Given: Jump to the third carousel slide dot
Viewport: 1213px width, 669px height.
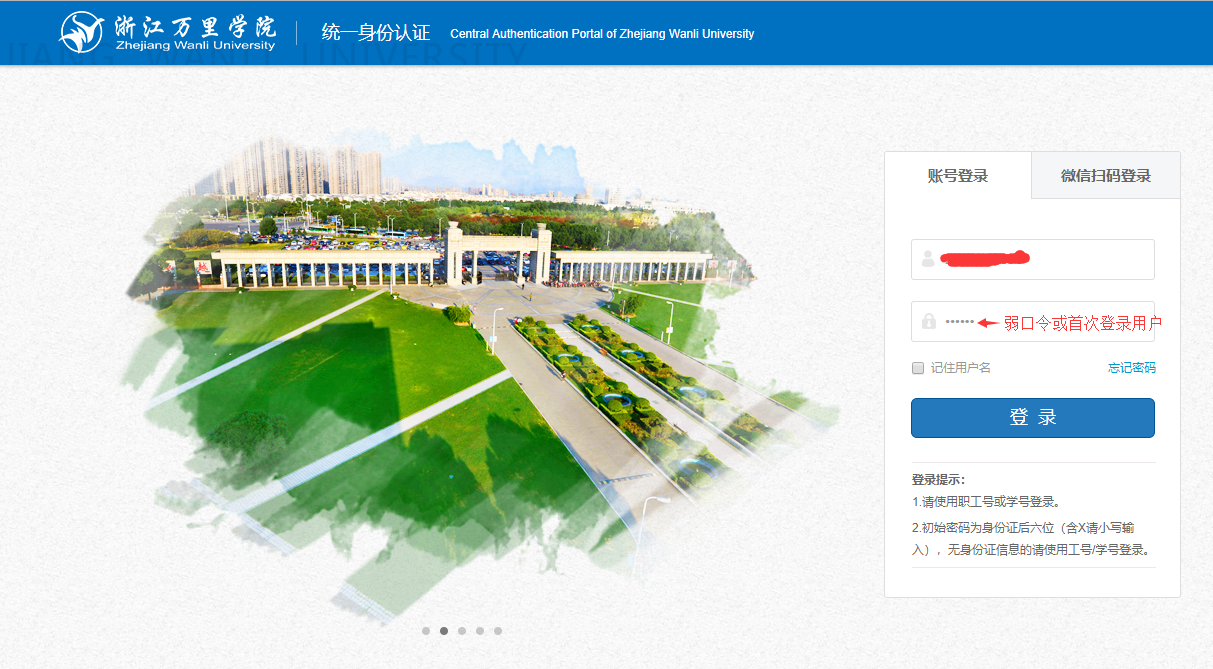Looking at the screenshot, I should point(462,631).
